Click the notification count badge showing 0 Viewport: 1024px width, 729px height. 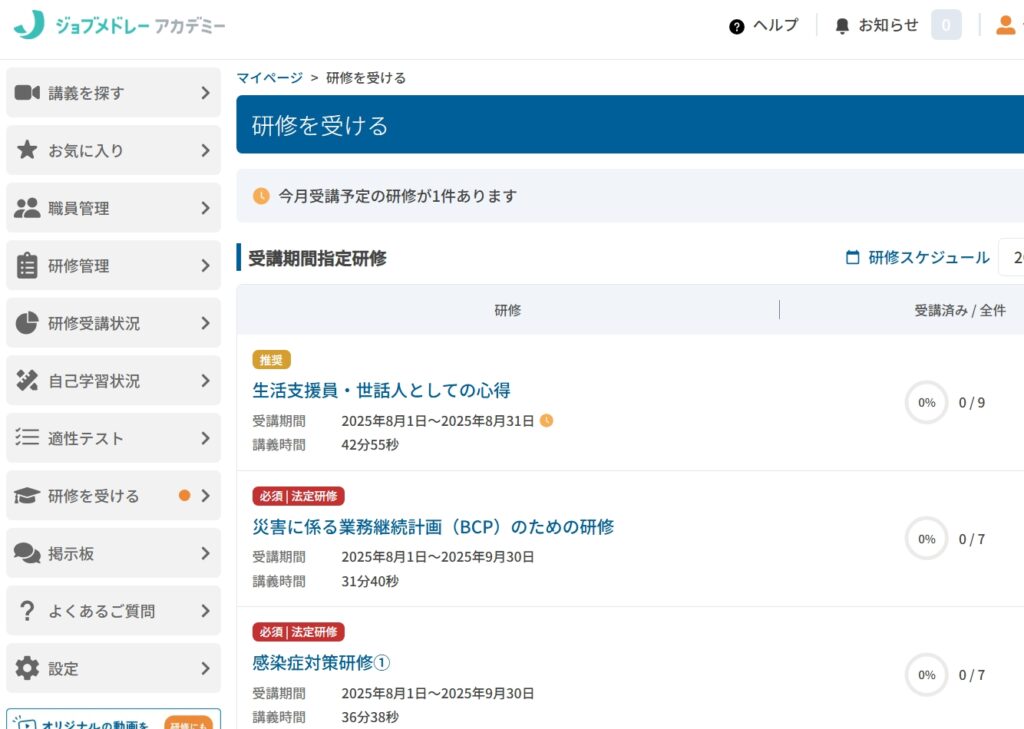pos(946,25)
